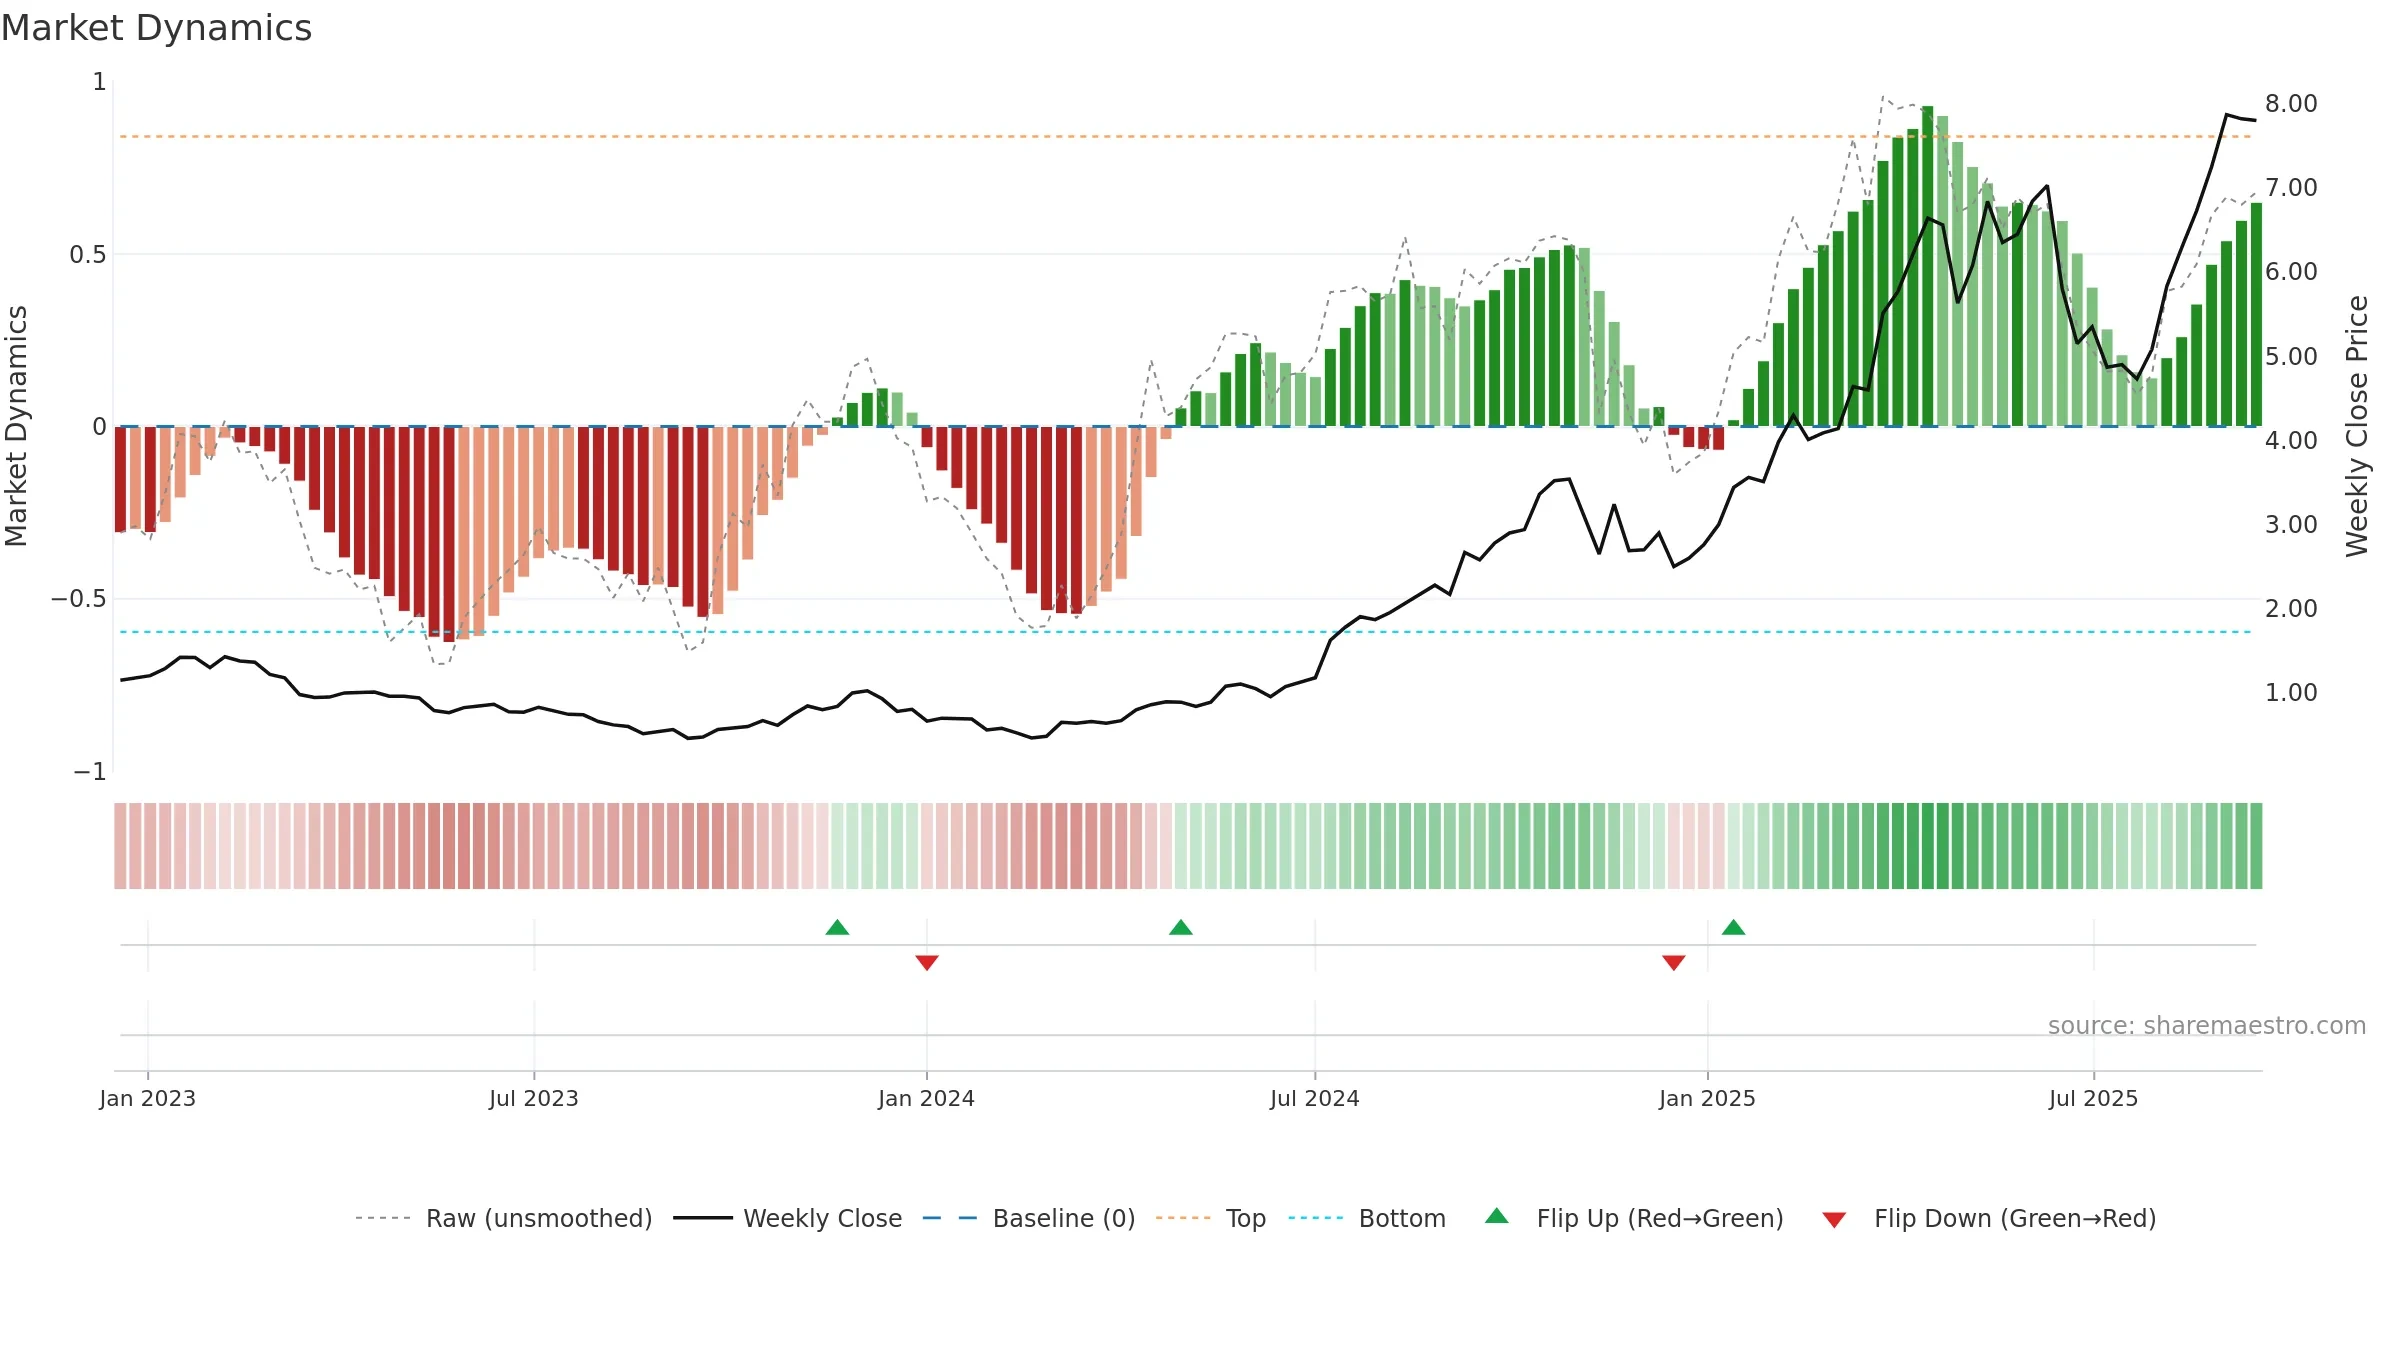Click the last dark green bar on the right
This screenshot has width=2400, height=1350.
tap(2256, 314)
